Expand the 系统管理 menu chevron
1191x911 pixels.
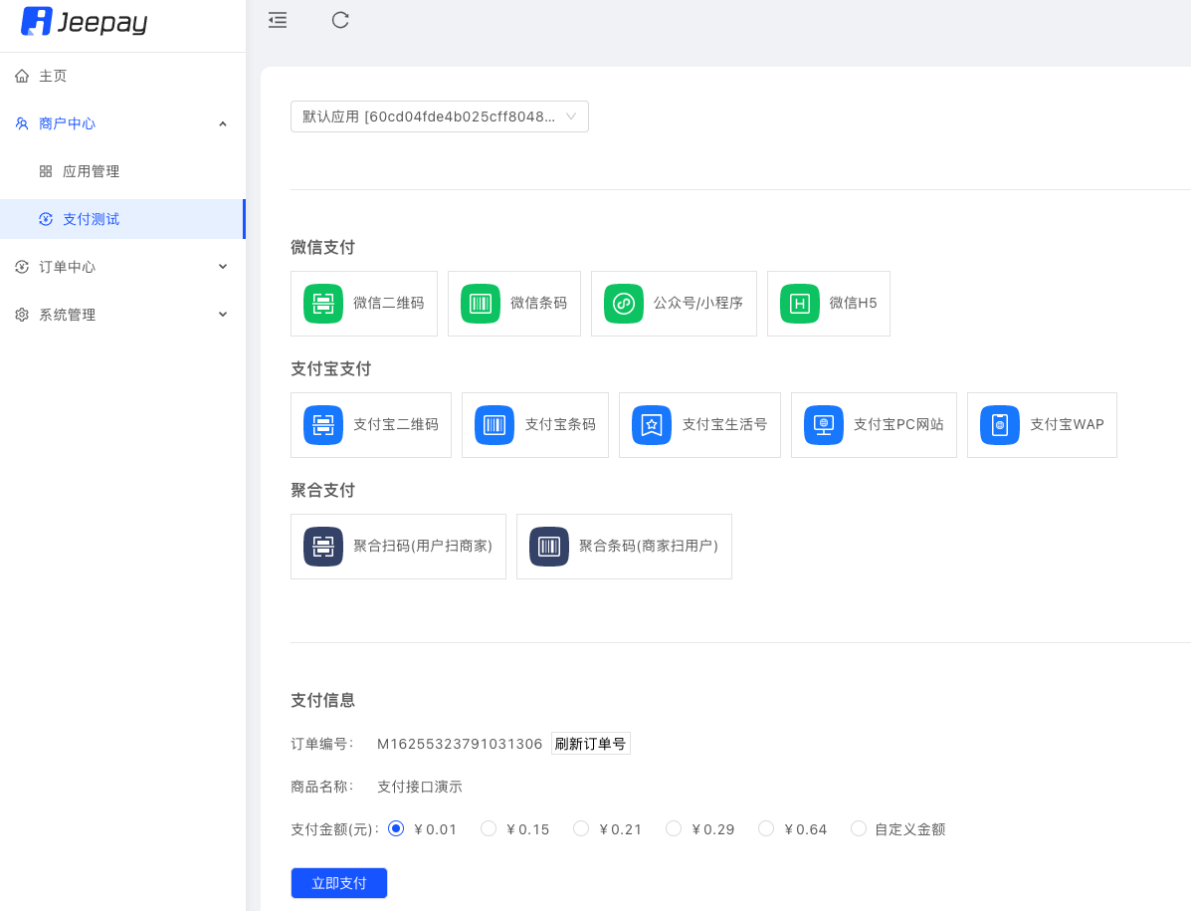point(223,315)
